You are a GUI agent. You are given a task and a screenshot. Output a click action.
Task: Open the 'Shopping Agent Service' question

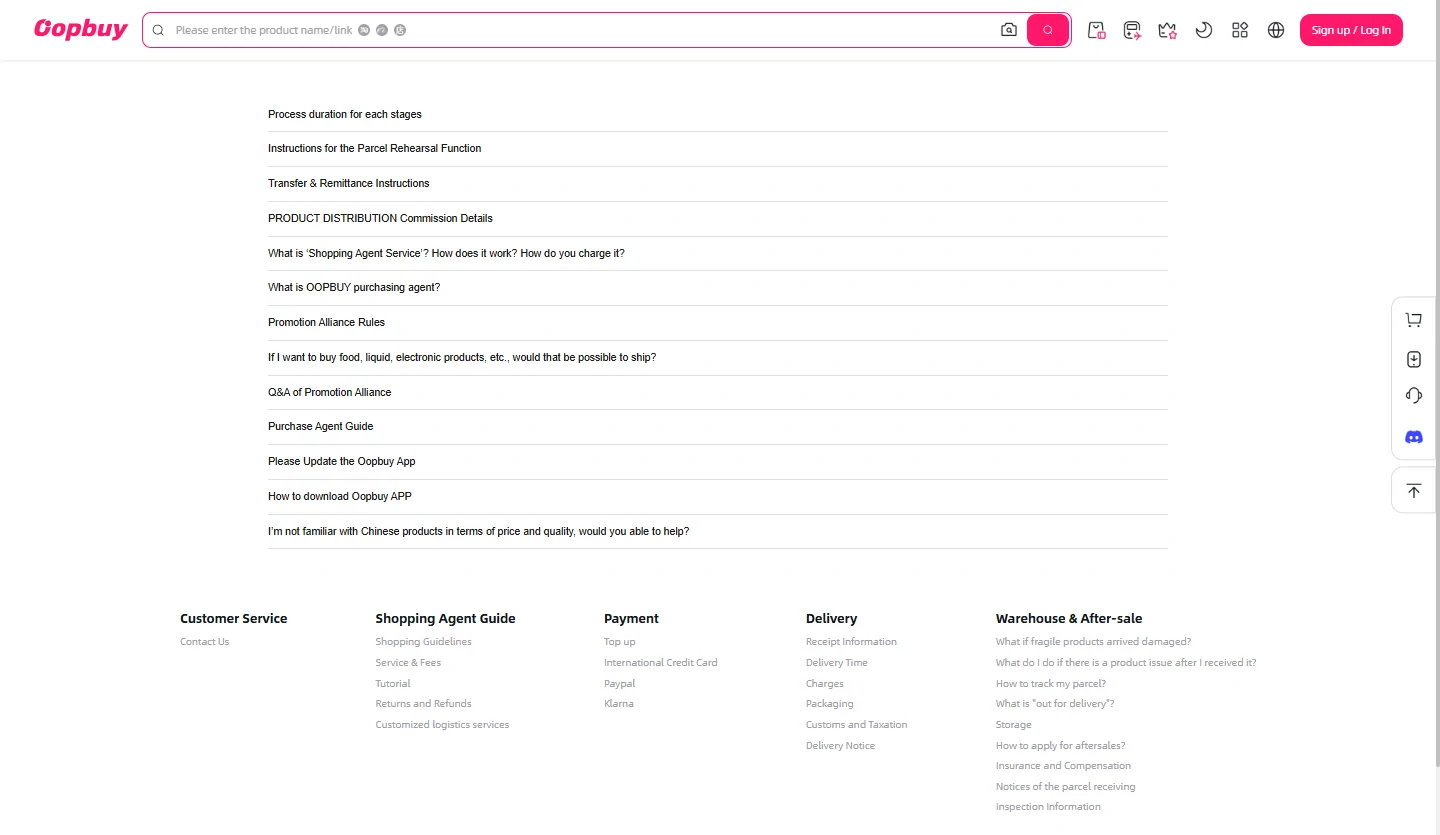pos(717,254)
